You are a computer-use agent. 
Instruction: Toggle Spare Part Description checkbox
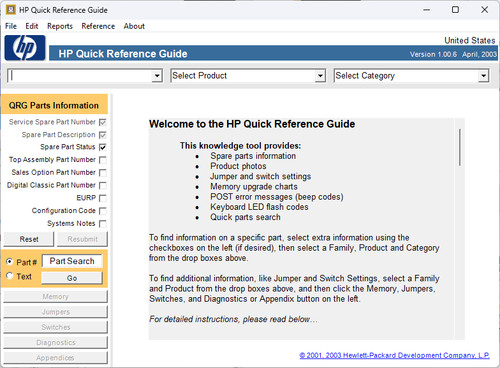103,135
